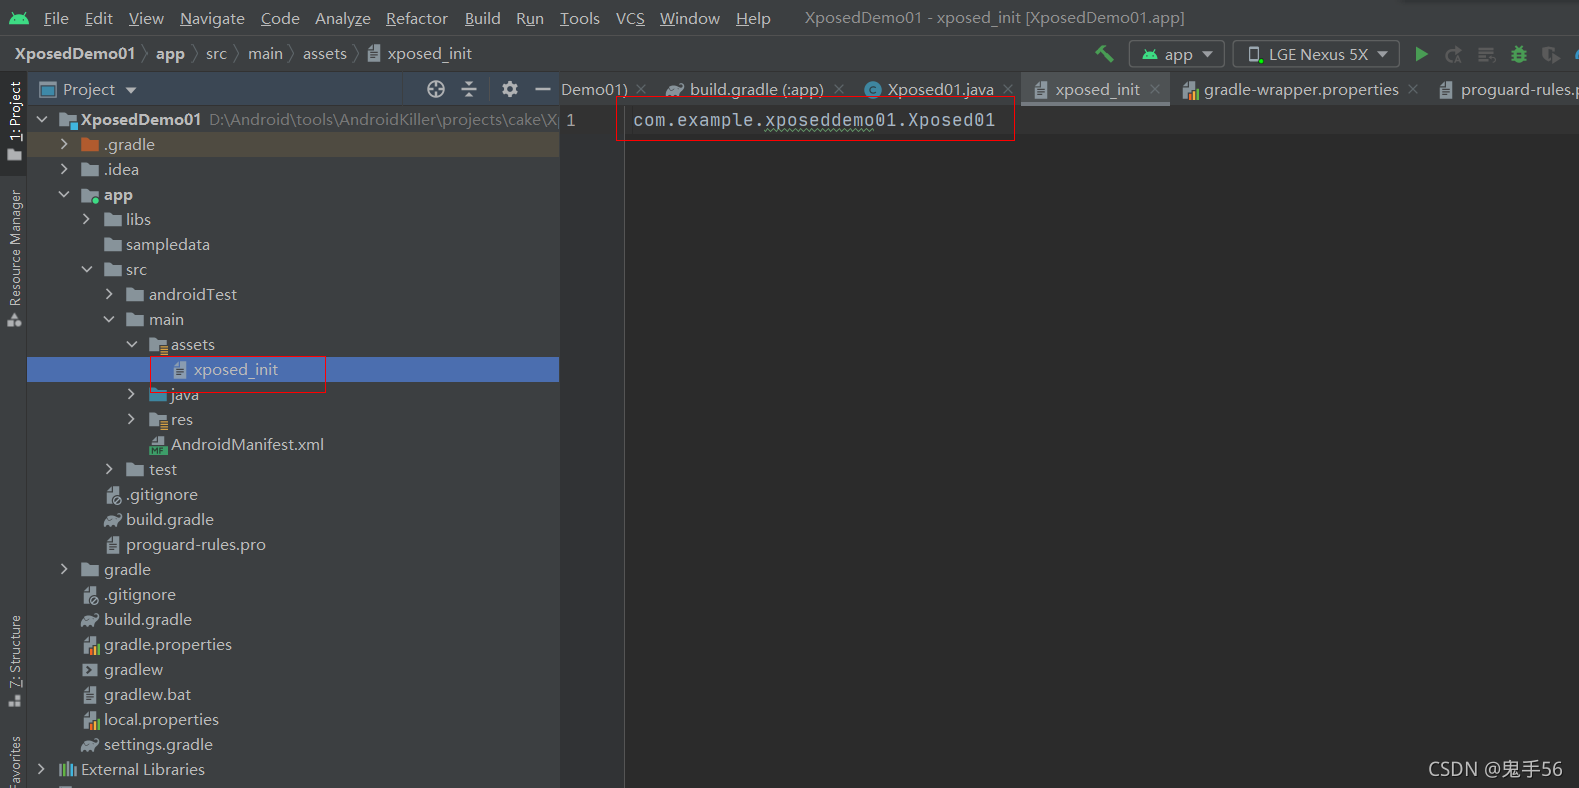Close the Xposed01.java tab
Screen dimensions: 1579x788
tap(1008, 89)
